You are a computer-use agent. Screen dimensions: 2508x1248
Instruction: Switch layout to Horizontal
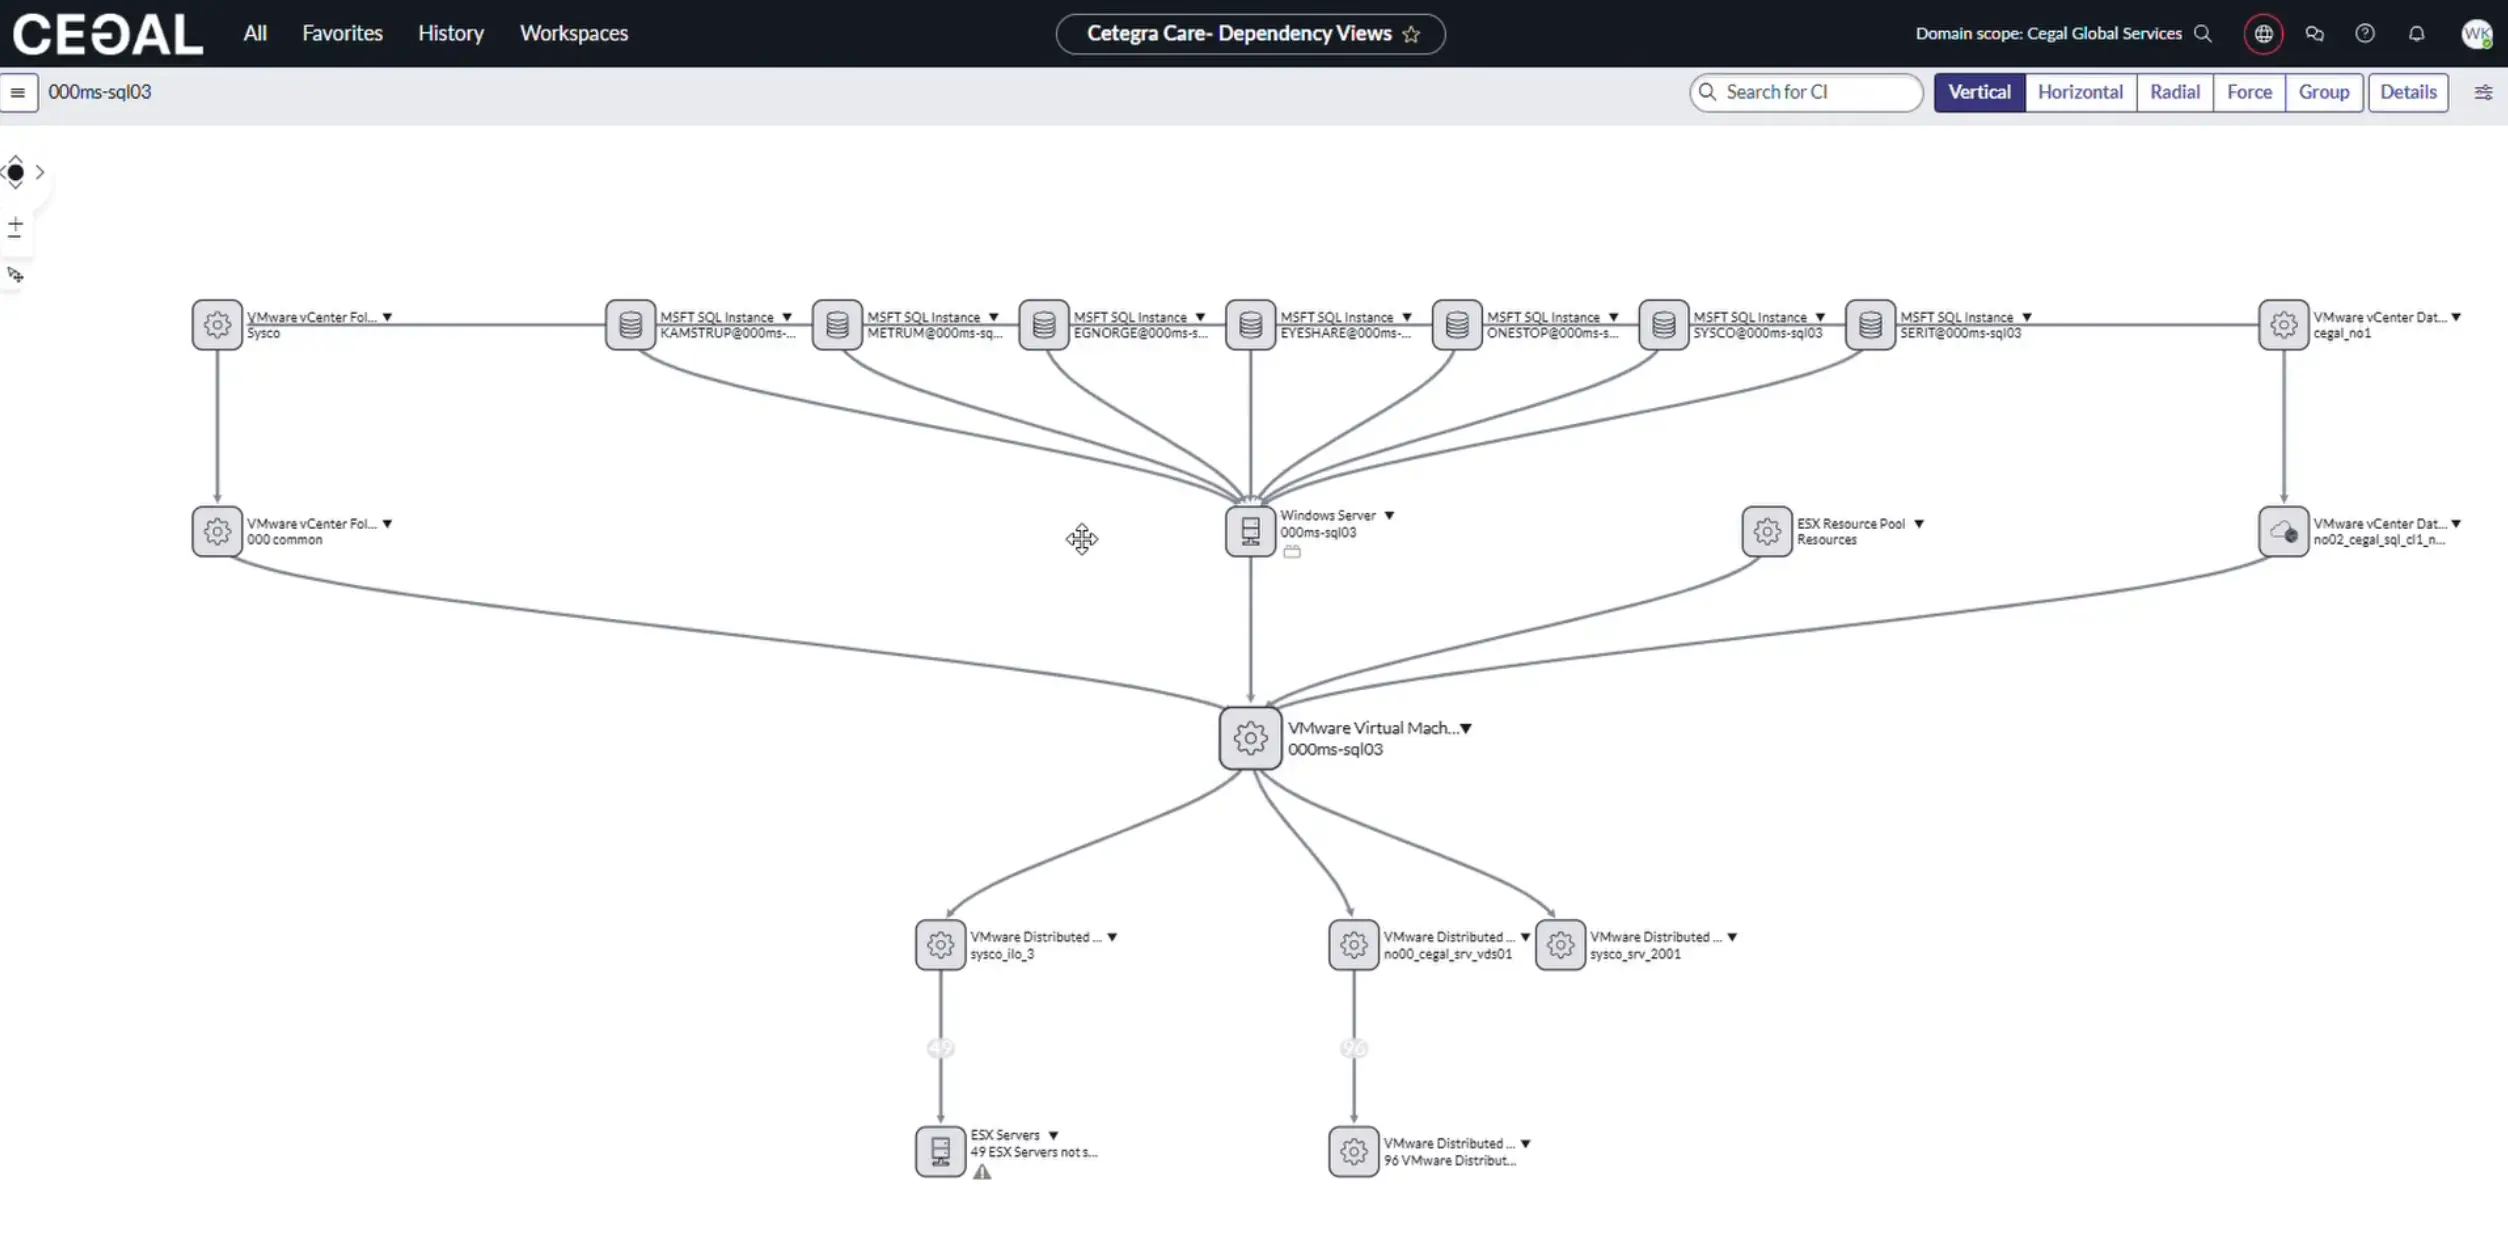[2080, 92]
